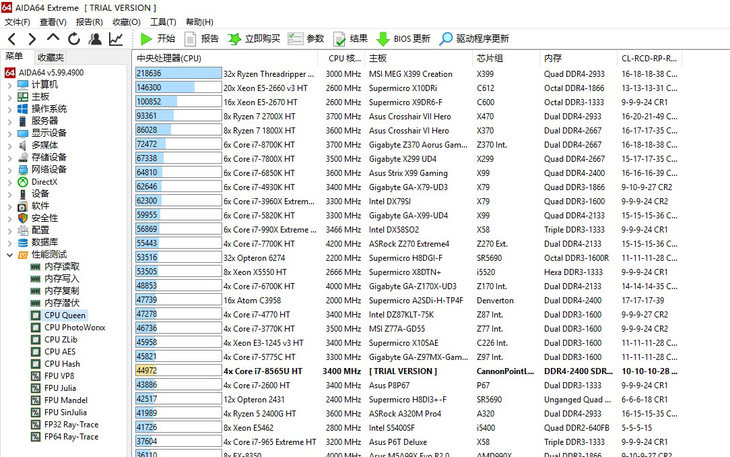Select FPU VP8 benchmark
Viewport: 730px width, 457px height.
[x=53, y=376]
